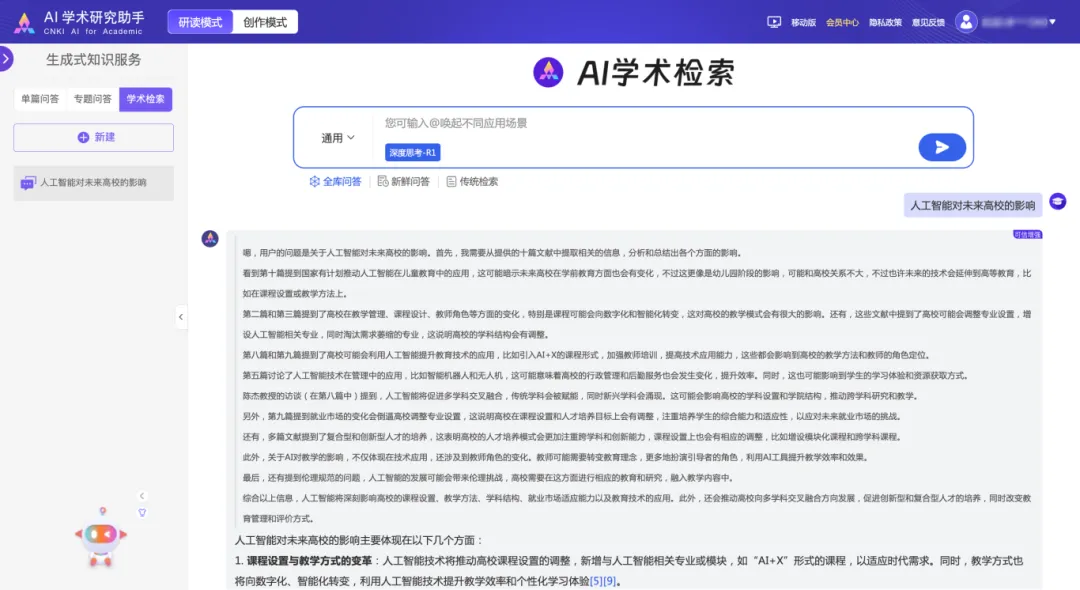The width and height of the screenshot is (1080, 590).
Task: Switch to 研读模式 reading mode
Action: 200,22
